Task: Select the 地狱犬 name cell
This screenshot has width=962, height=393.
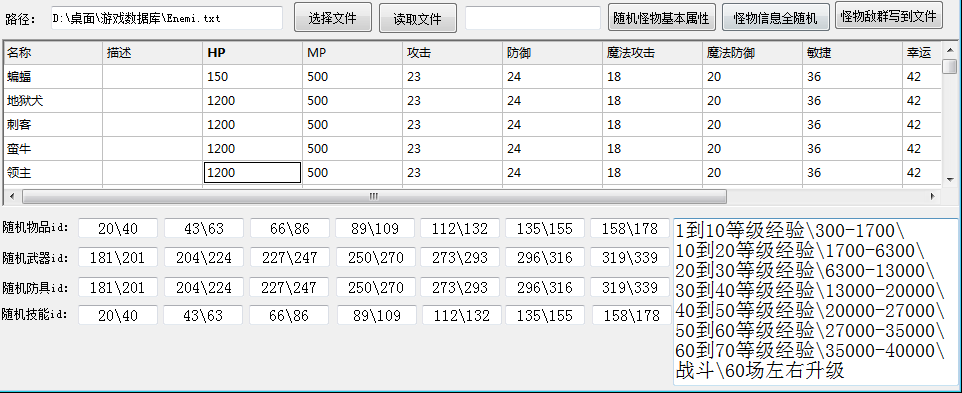Action: 53,101
